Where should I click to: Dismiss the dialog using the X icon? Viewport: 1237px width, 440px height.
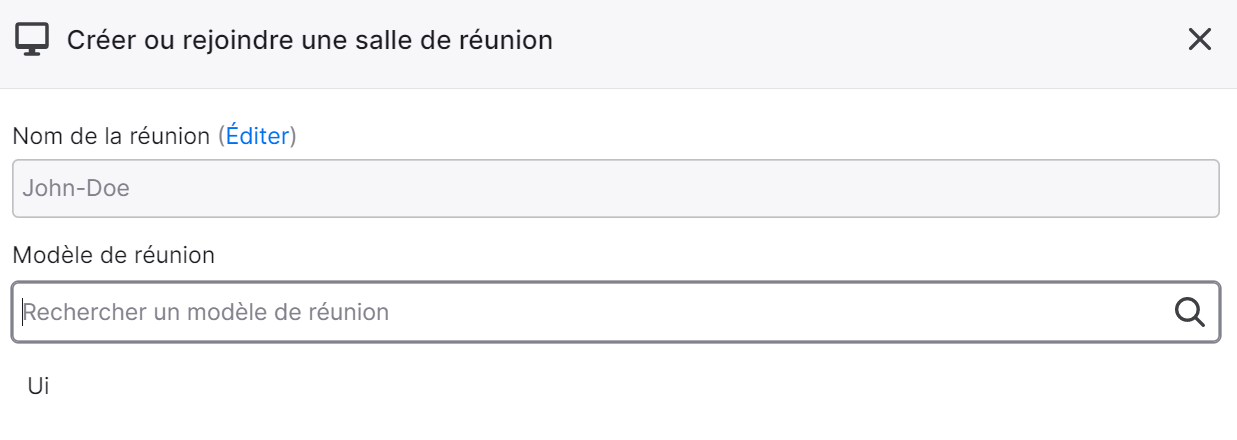pyautogui.click(x=1199, y=40)
